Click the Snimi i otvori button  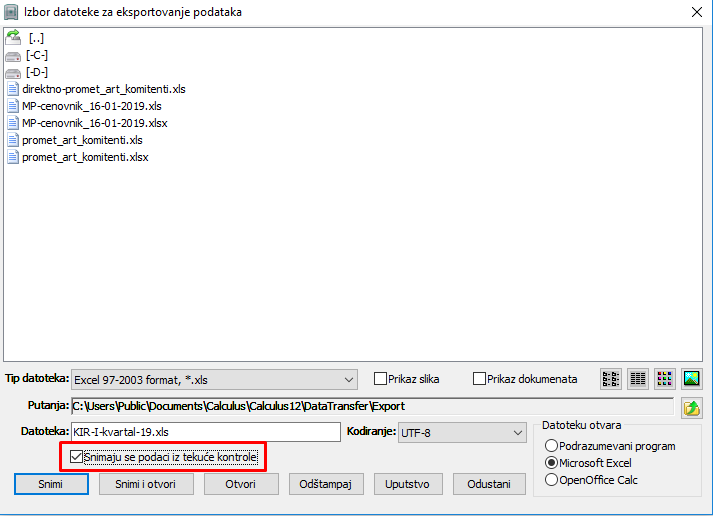[x=147, y=484]
